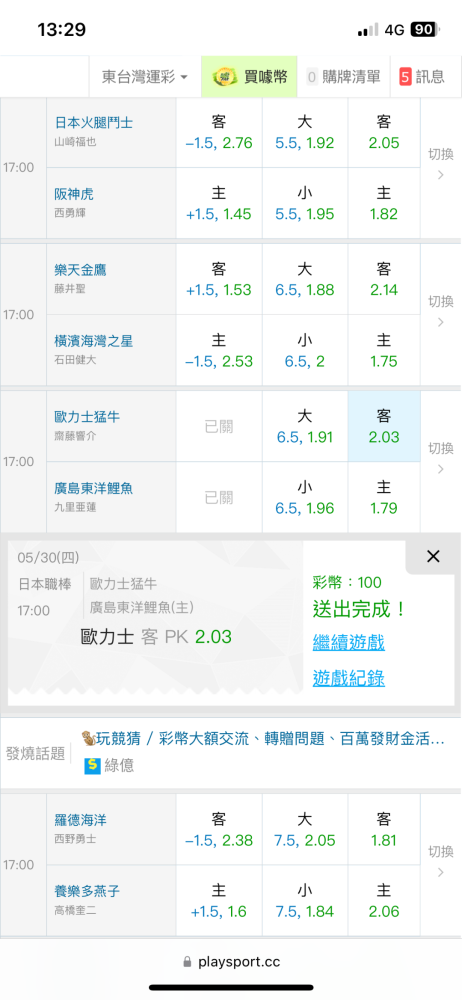Open the 買噱幣 coin purchase icon

coord(224,77)
